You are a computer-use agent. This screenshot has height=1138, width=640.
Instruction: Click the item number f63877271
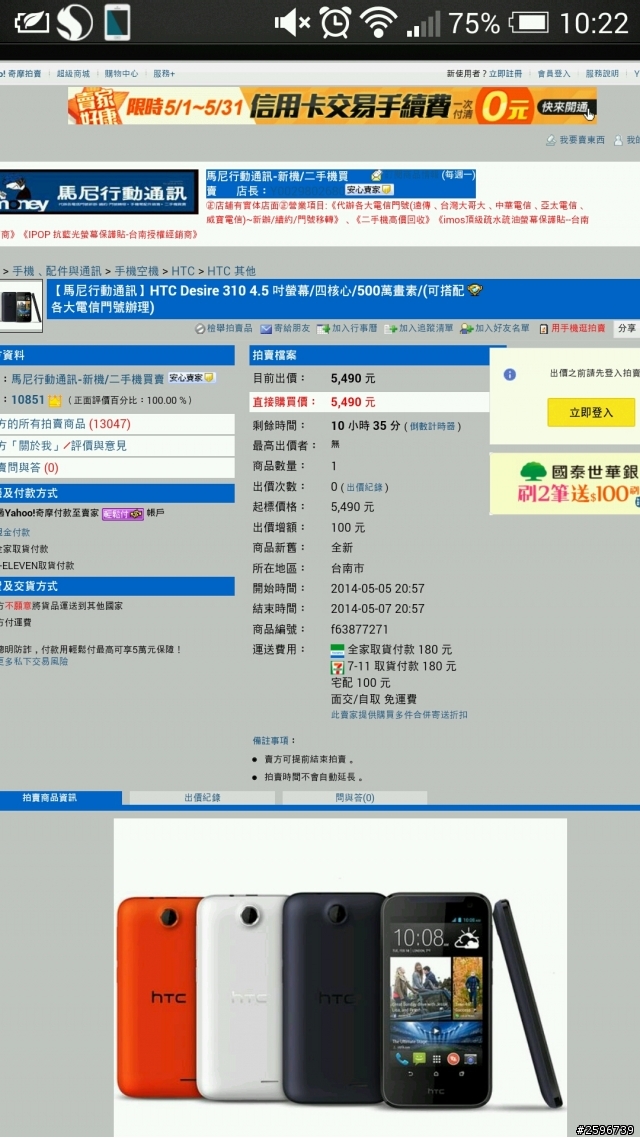pyautogui.click(x=359, y=629)
